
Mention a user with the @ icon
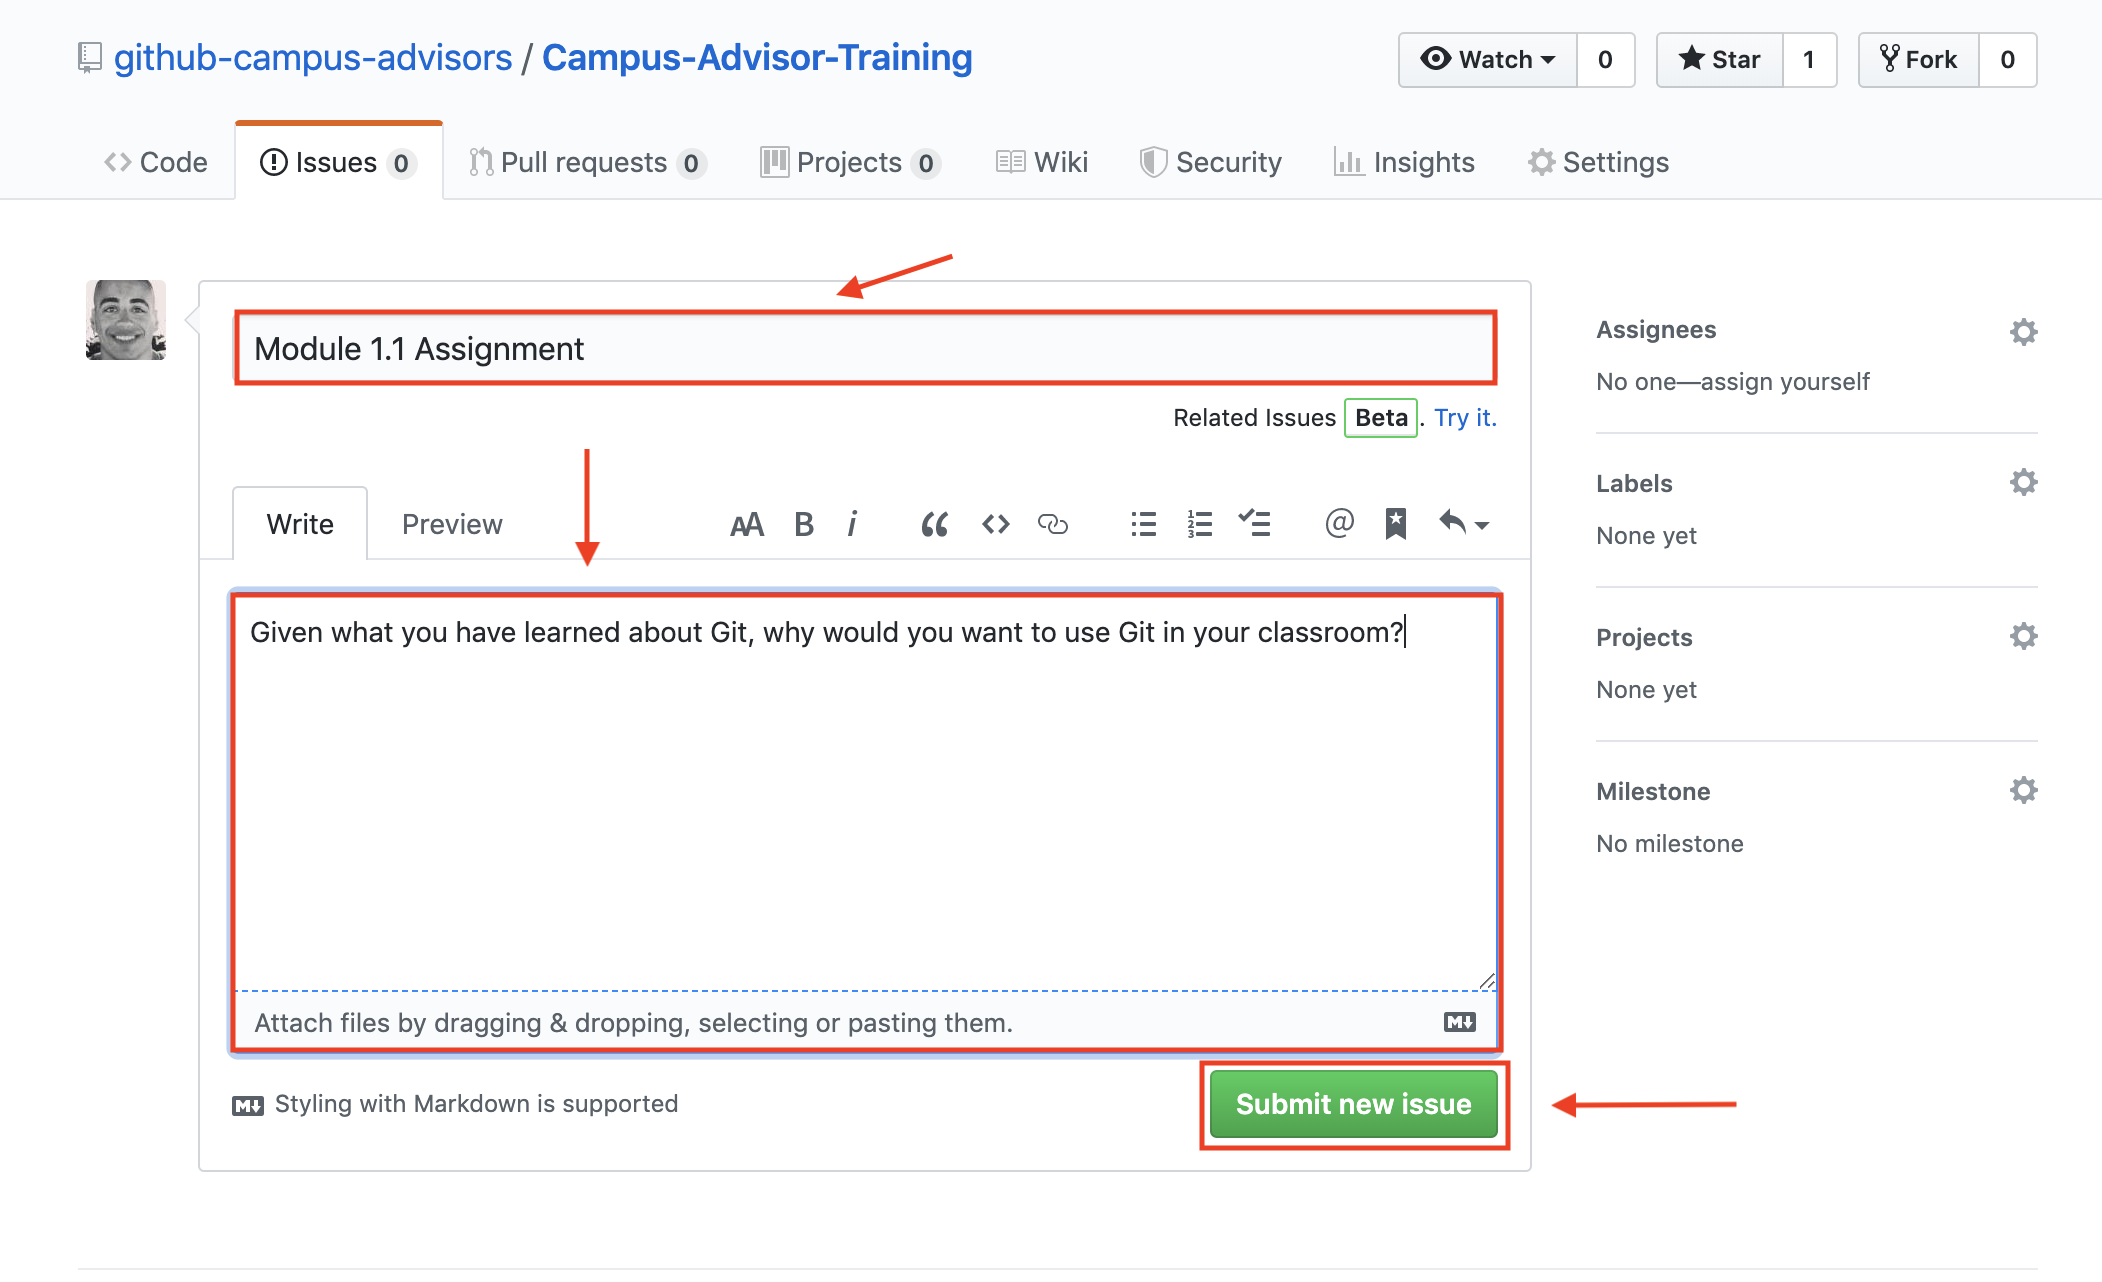click(x=1339, y=523)
